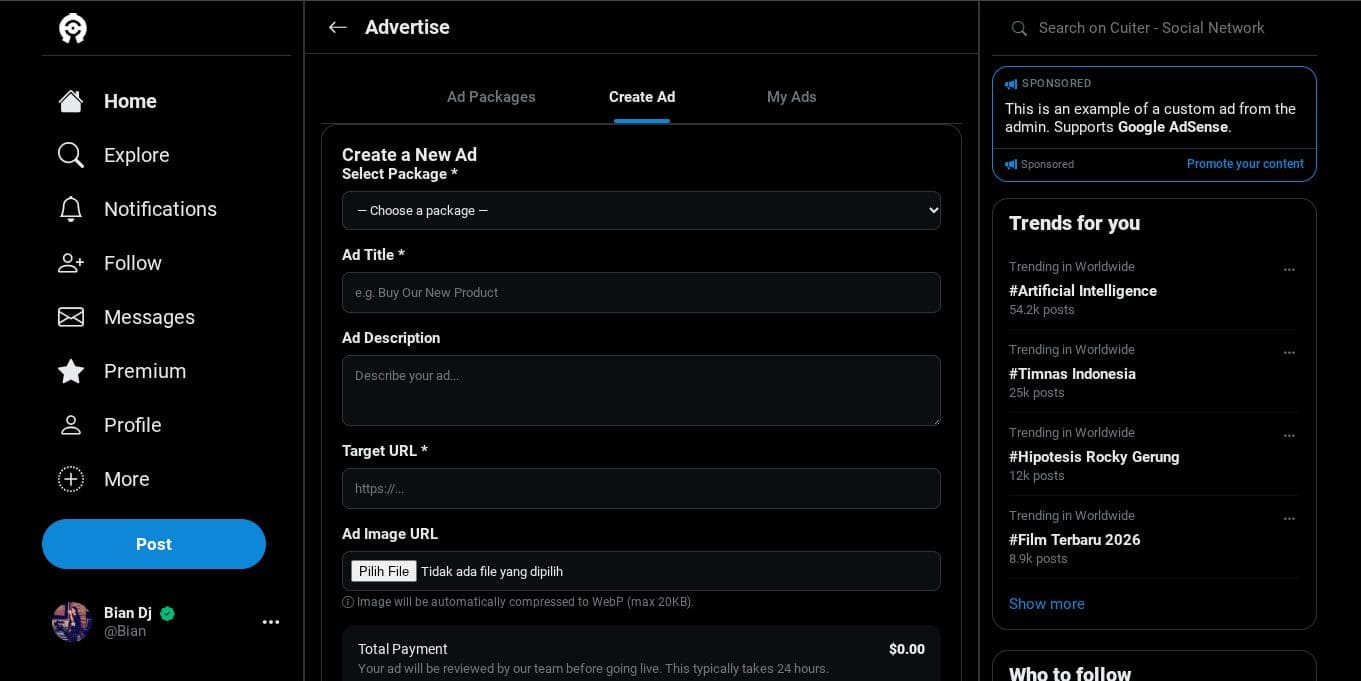The image size is (1361, 681).
Task: Switch to the Ad Packages tab
Action: (491, 97)
